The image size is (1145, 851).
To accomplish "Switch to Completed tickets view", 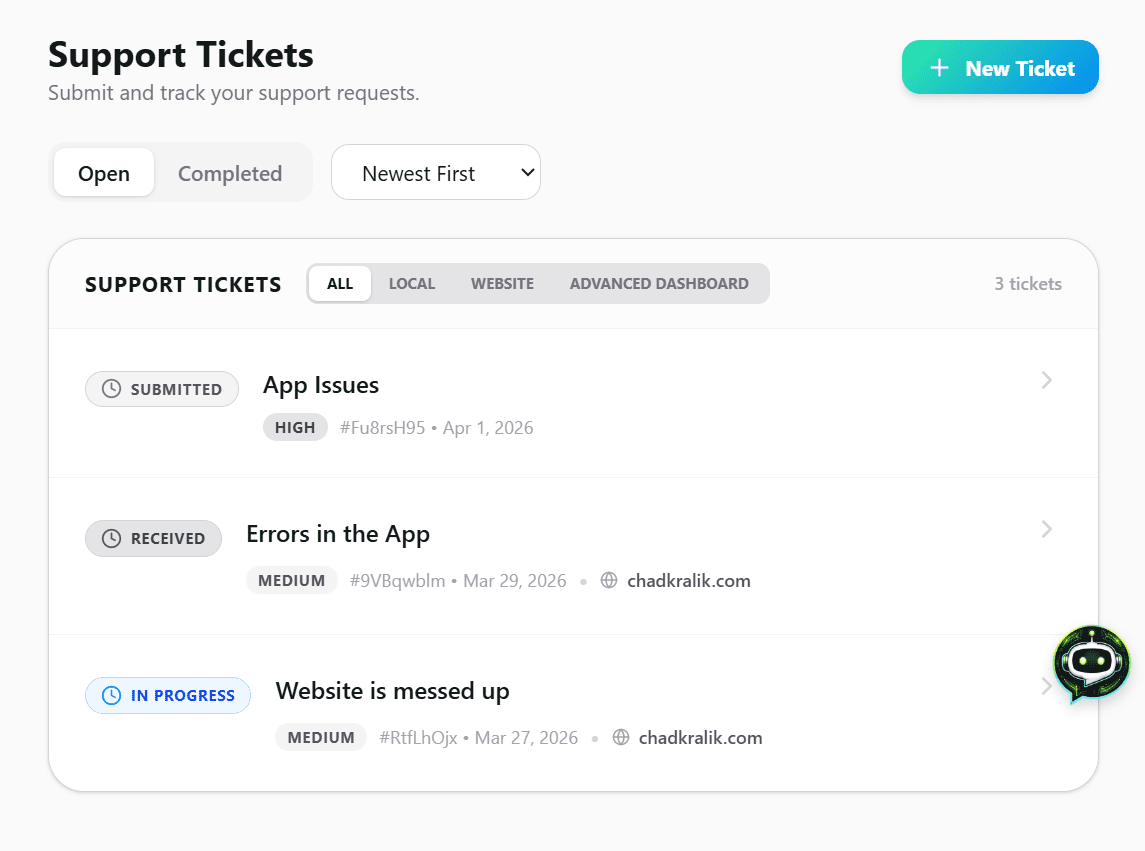I will pyautogui.click(x=230, y=173).
